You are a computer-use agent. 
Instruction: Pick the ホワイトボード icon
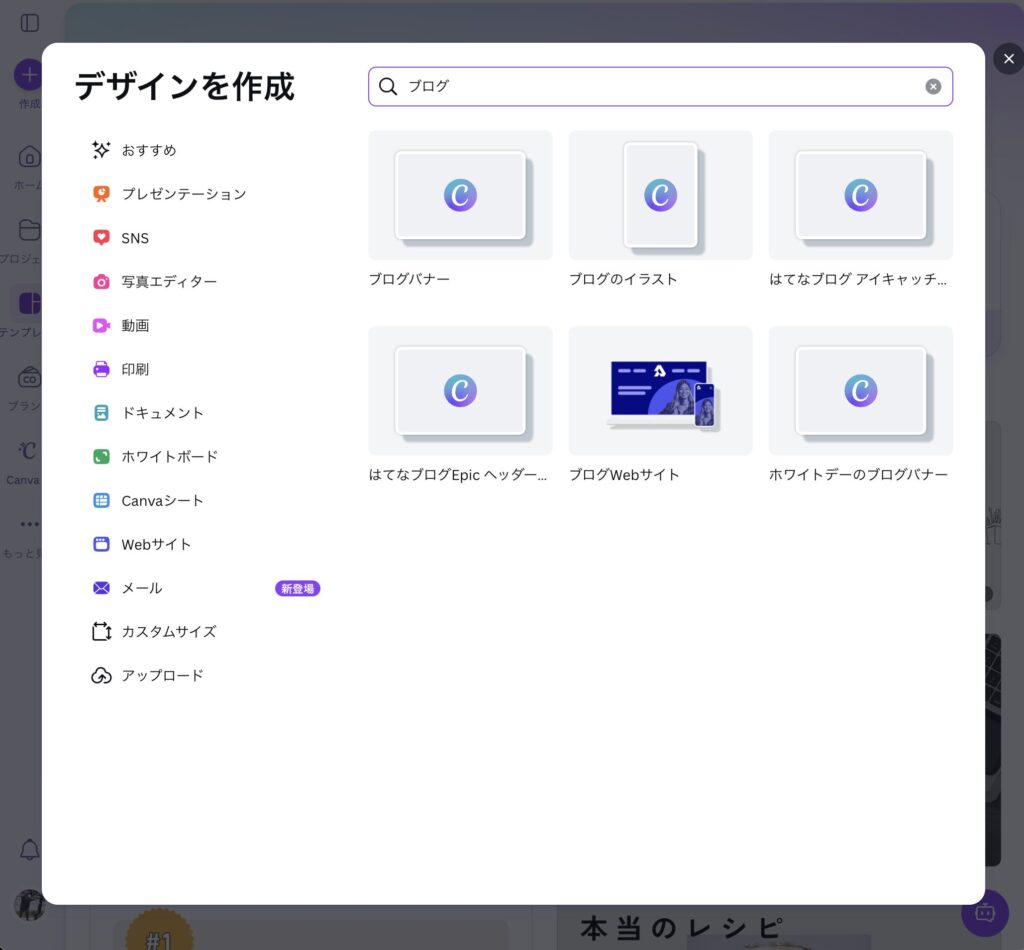101,456
